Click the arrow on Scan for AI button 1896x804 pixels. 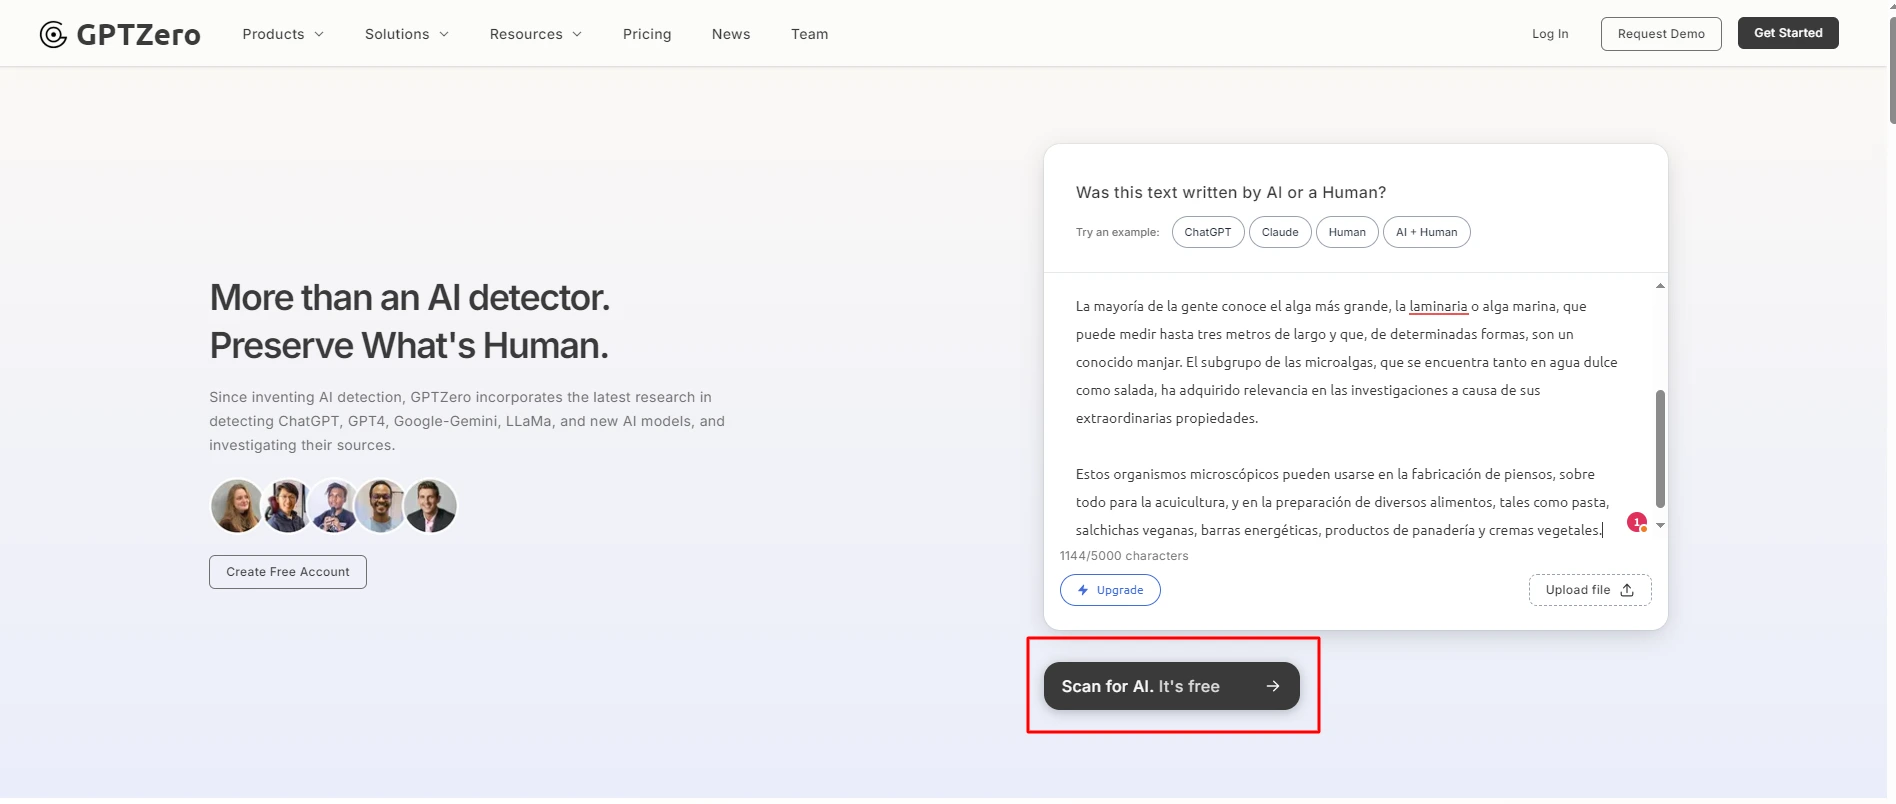pos(1272,686)
